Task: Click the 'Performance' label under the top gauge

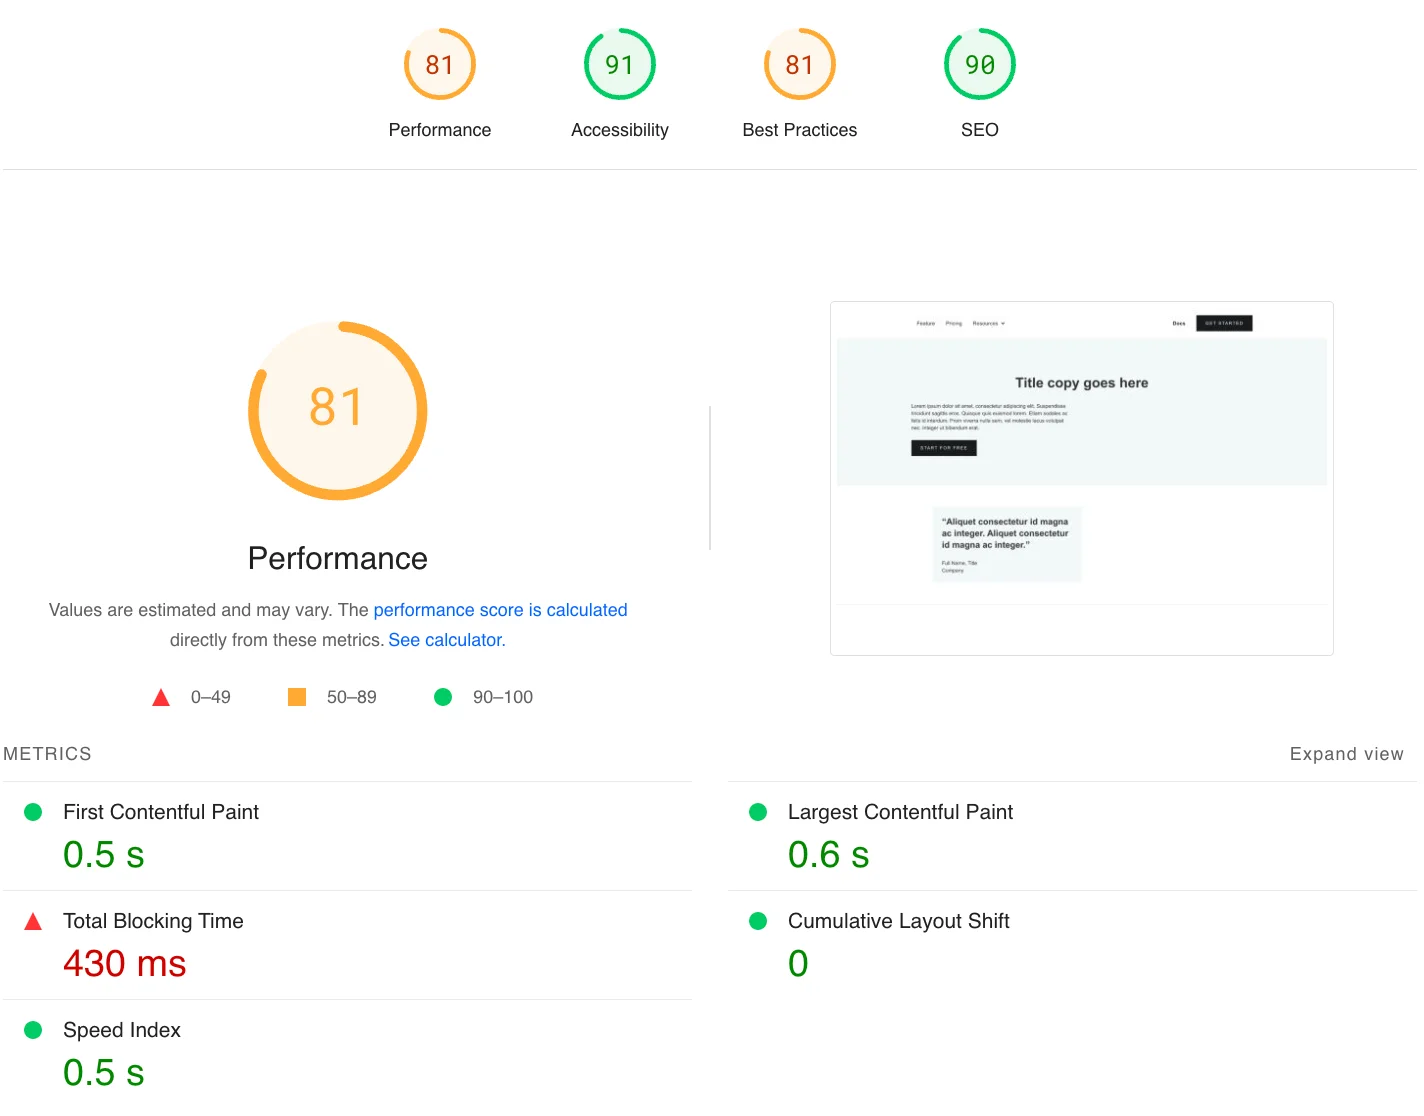Action: 440,130
